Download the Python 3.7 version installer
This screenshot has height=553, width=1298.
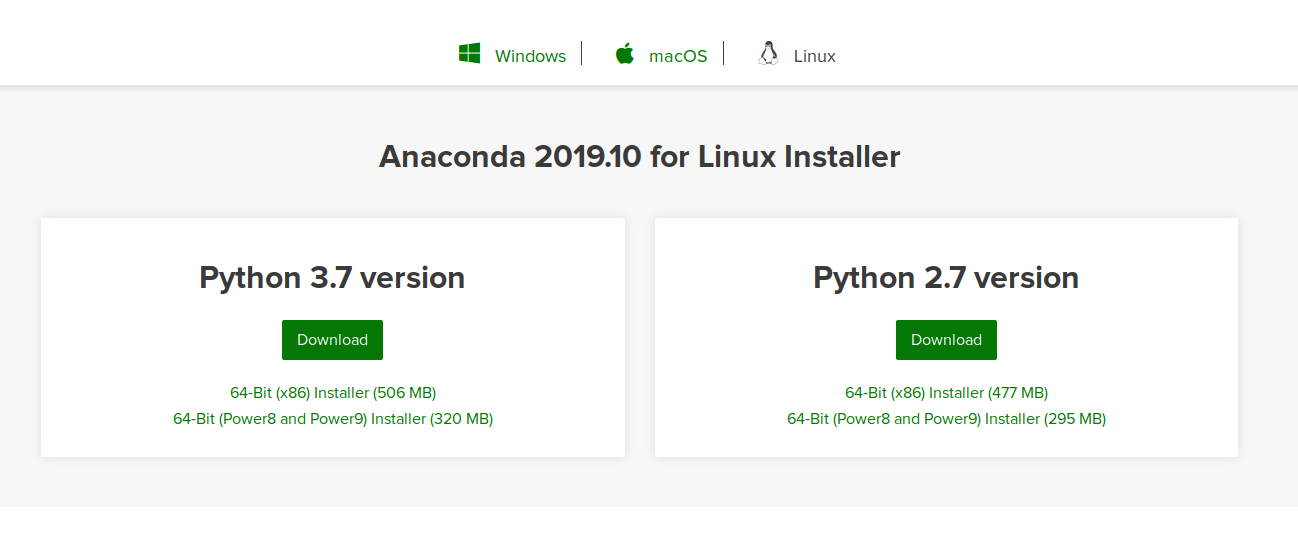(x=332, y=340)
